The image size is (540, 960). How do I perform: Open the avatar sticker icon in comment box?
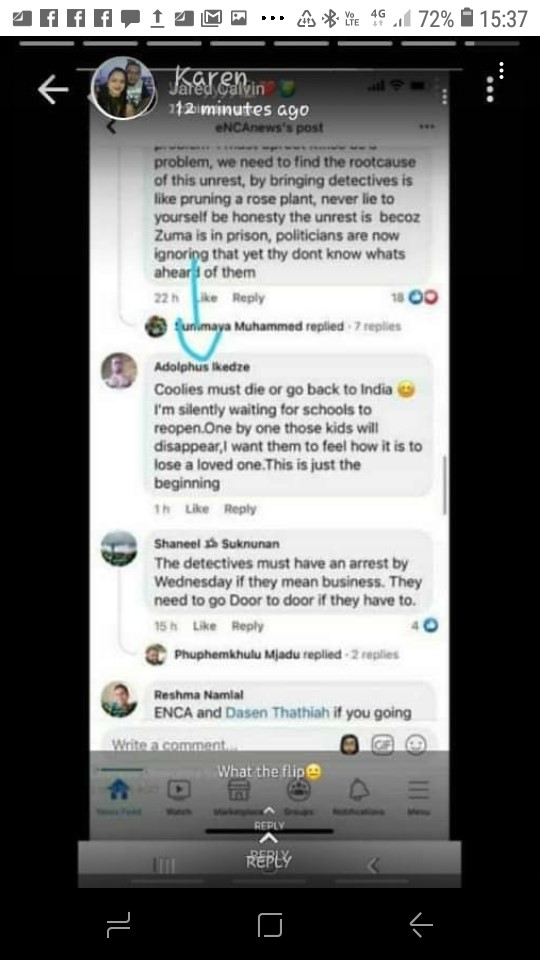click(350, 744)
